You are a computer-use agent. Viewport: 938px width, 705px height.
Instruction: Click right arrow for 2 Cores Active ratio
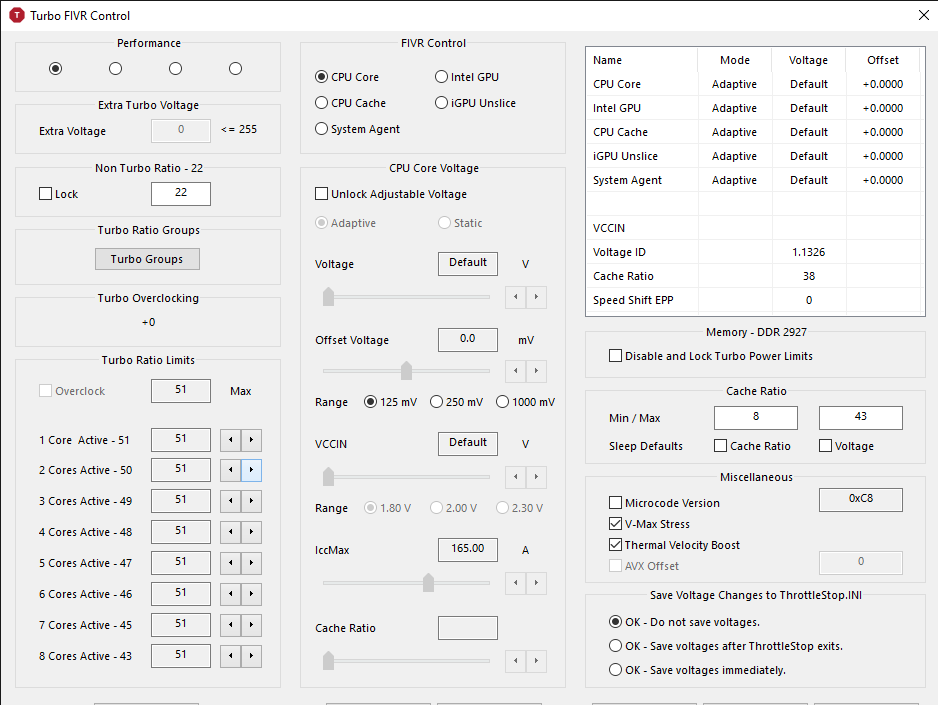251,470
